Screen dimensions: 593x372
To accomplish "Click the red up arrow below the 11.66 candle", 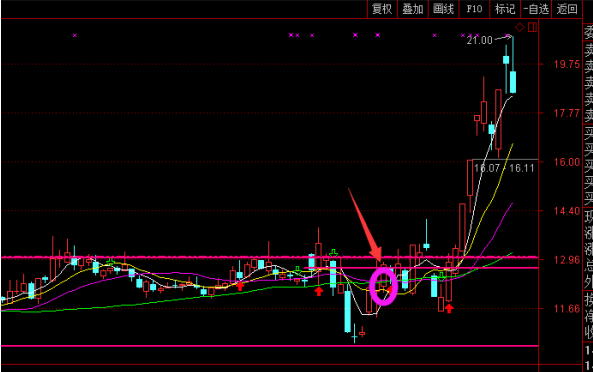I will [x=449, y=308].
